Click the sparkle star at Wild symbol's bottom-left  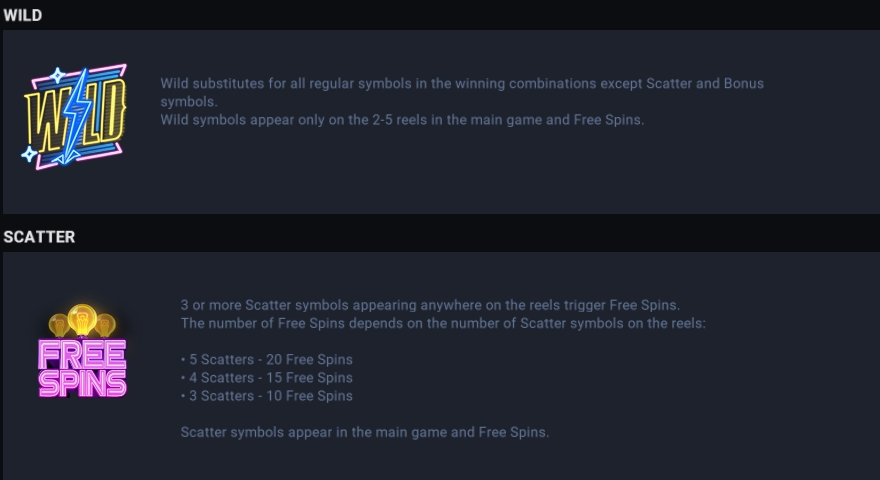pos(29,153)
